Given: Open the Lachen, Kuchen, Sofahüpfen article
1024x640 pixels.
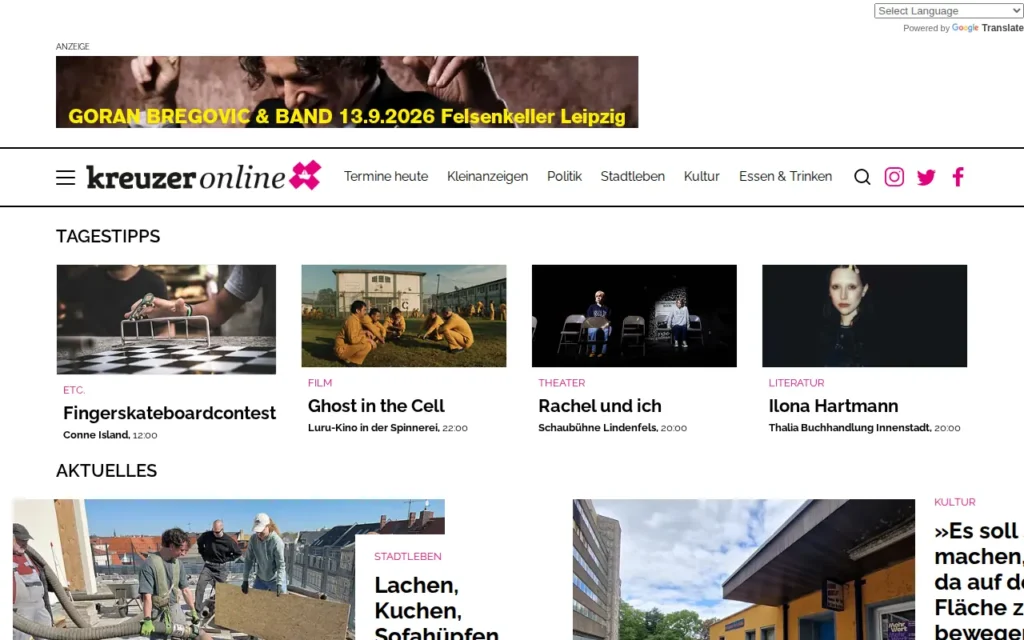Looking at the screenshot, I should pos(436,609).
